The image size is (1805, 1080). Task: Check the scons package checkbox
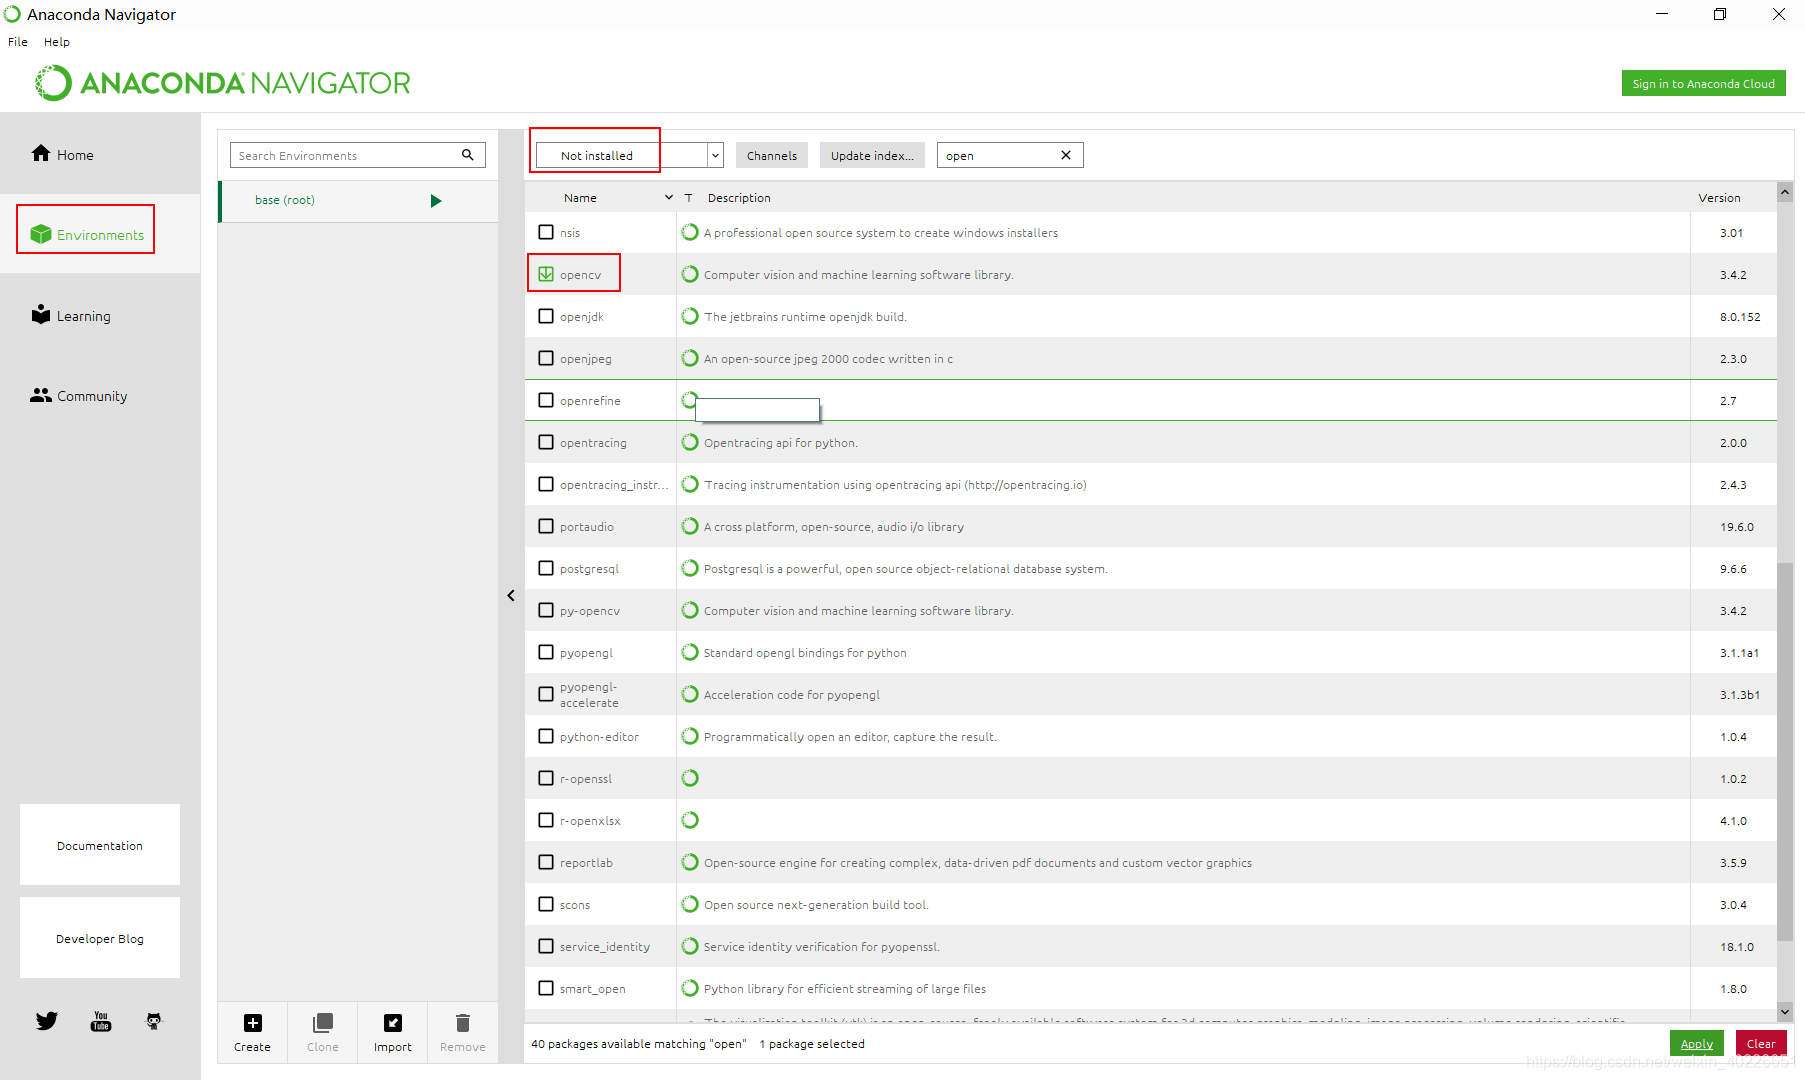[x=546, y=904]
